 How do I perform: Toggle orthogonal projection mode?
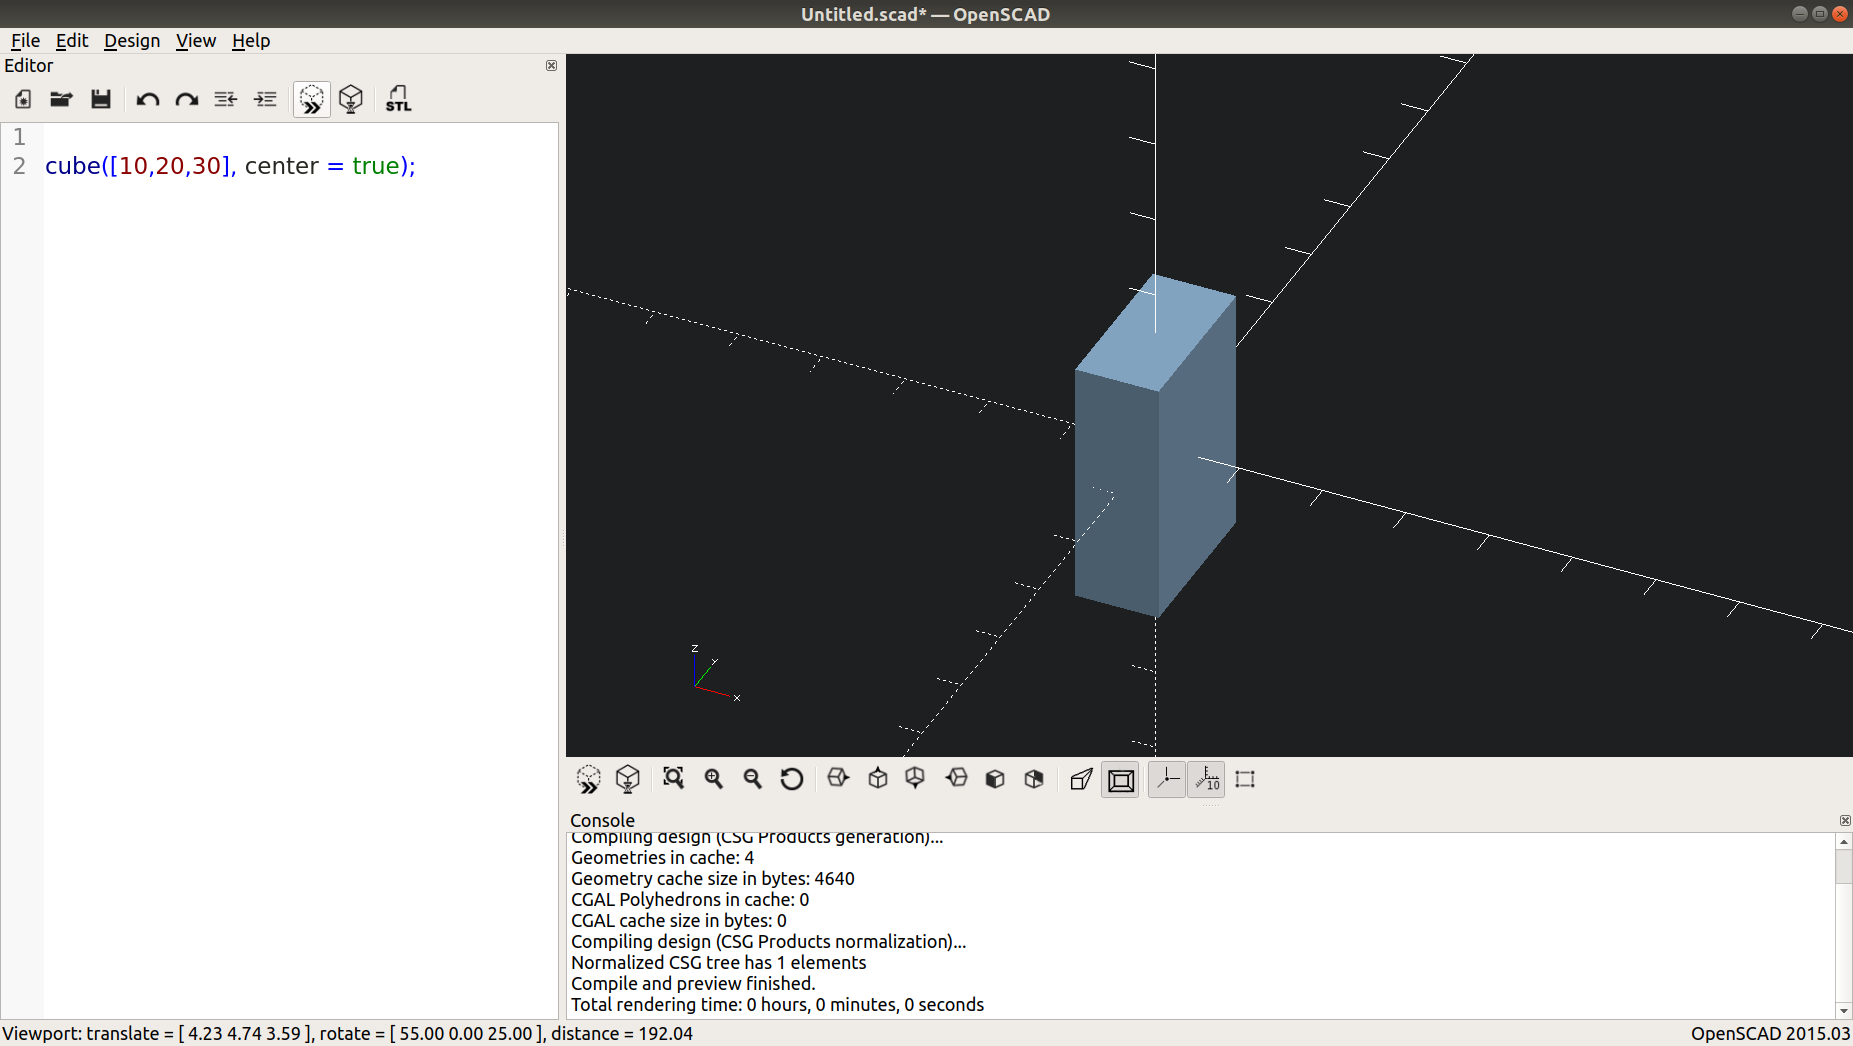(1119, 779)
